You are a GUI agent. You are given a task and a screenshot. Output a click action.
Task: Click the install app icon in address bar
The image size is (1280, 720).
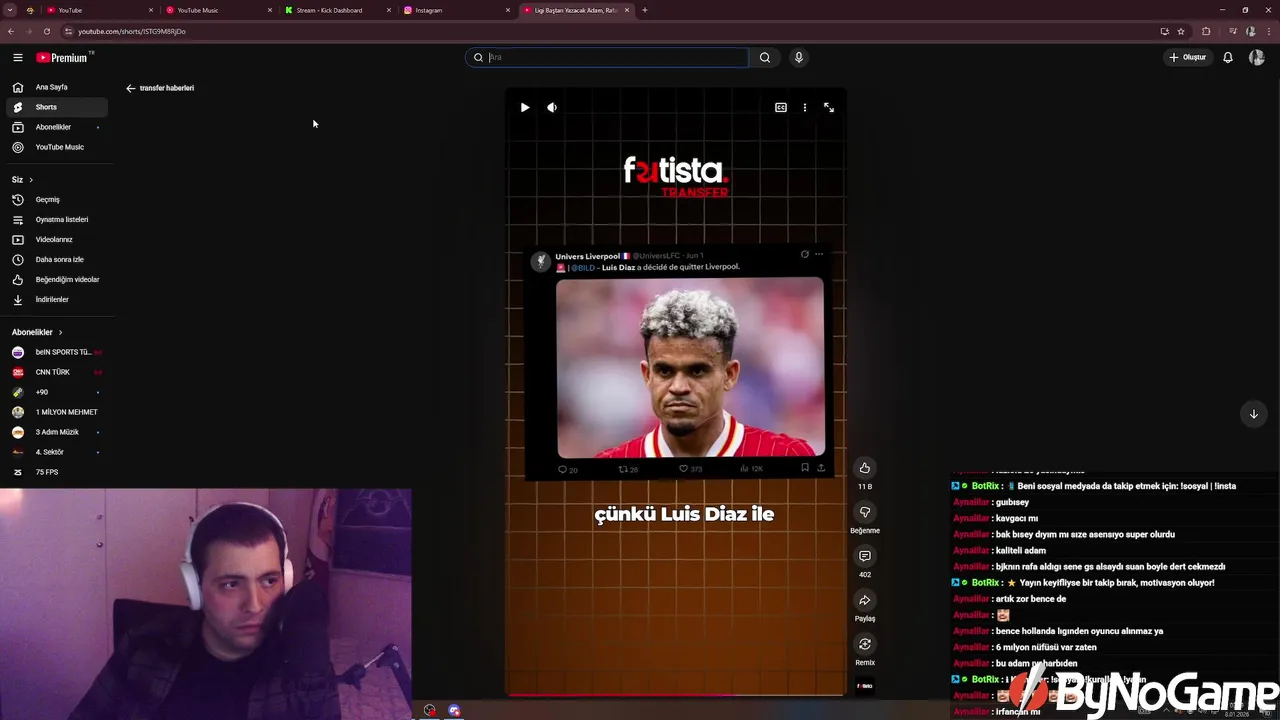pos(1164,31)
